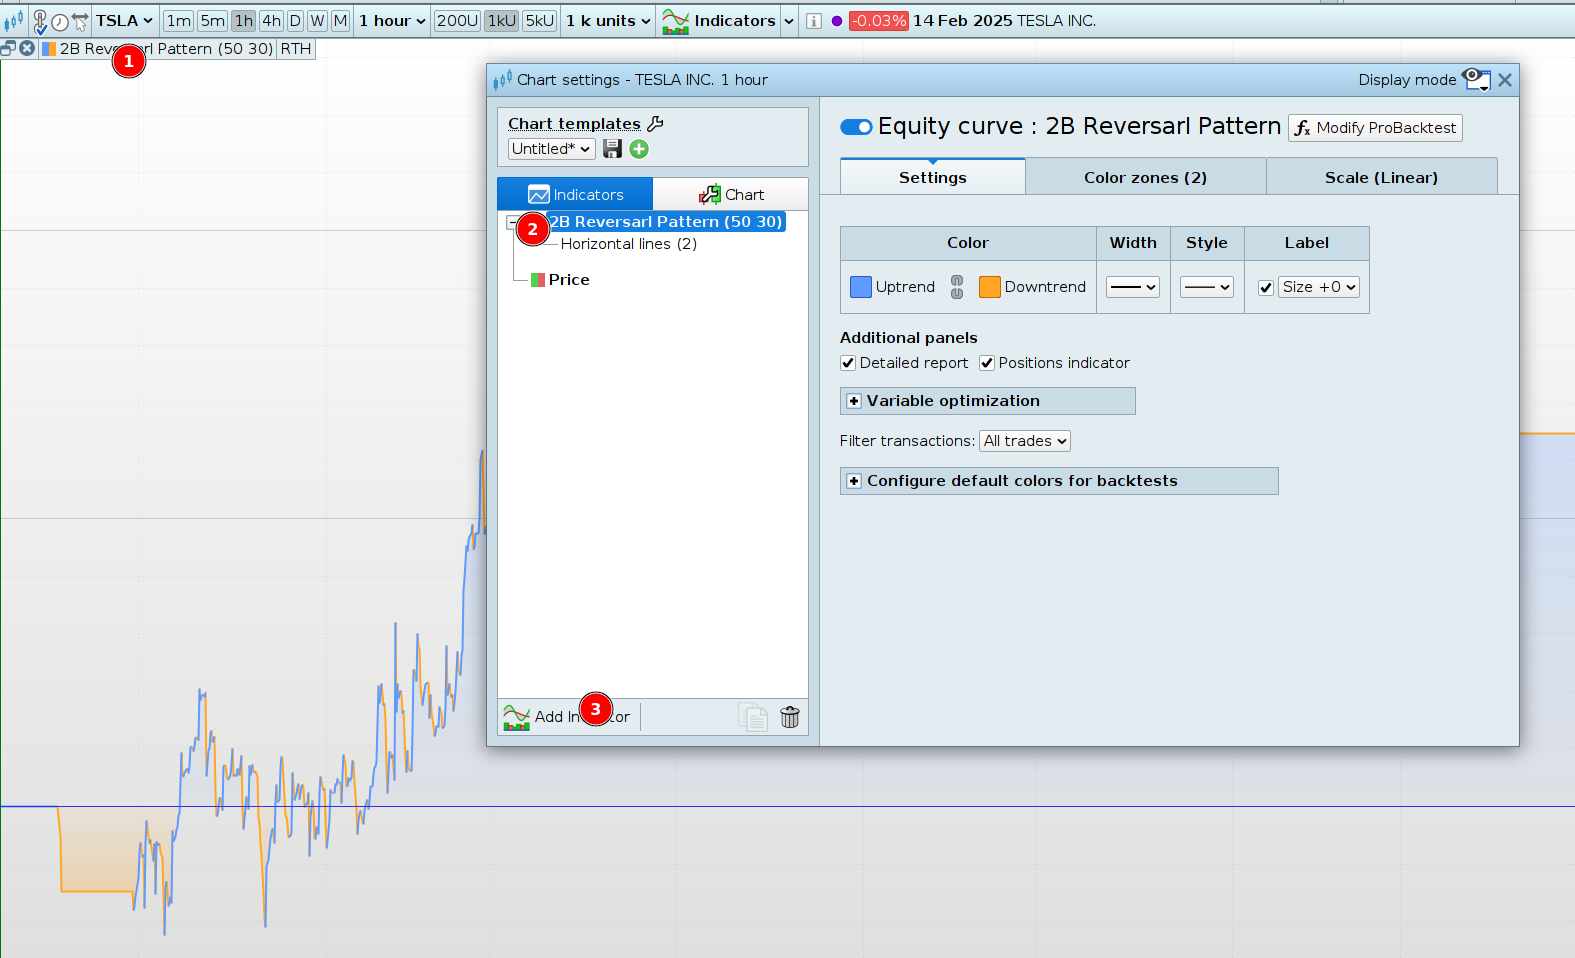Uncheck the Positions indicator checkbox
The width and height of the screenshot is (1575, 958).
pyautogui.click(x=987, y=363)
